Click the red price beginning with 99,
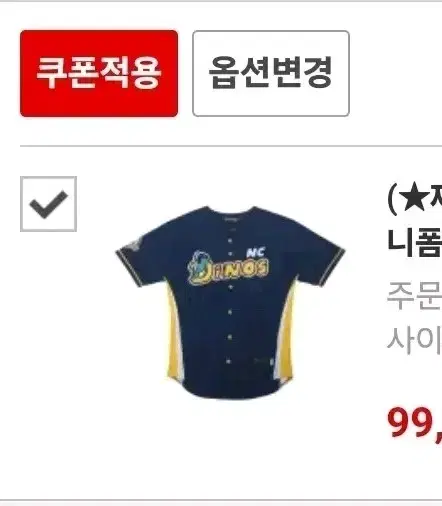The image size is (442, 506). tap(415, 424)
